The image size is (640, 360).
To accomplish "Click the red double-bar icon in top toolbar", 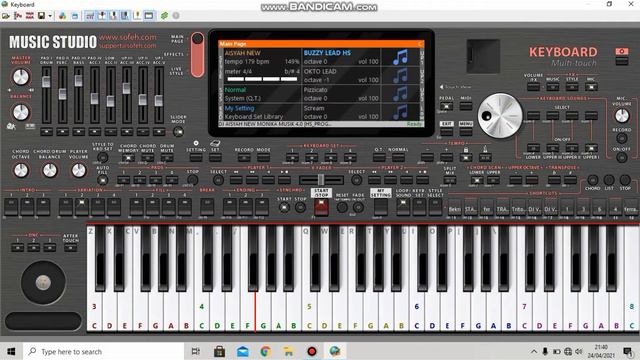I will click(x=29, y=16).
